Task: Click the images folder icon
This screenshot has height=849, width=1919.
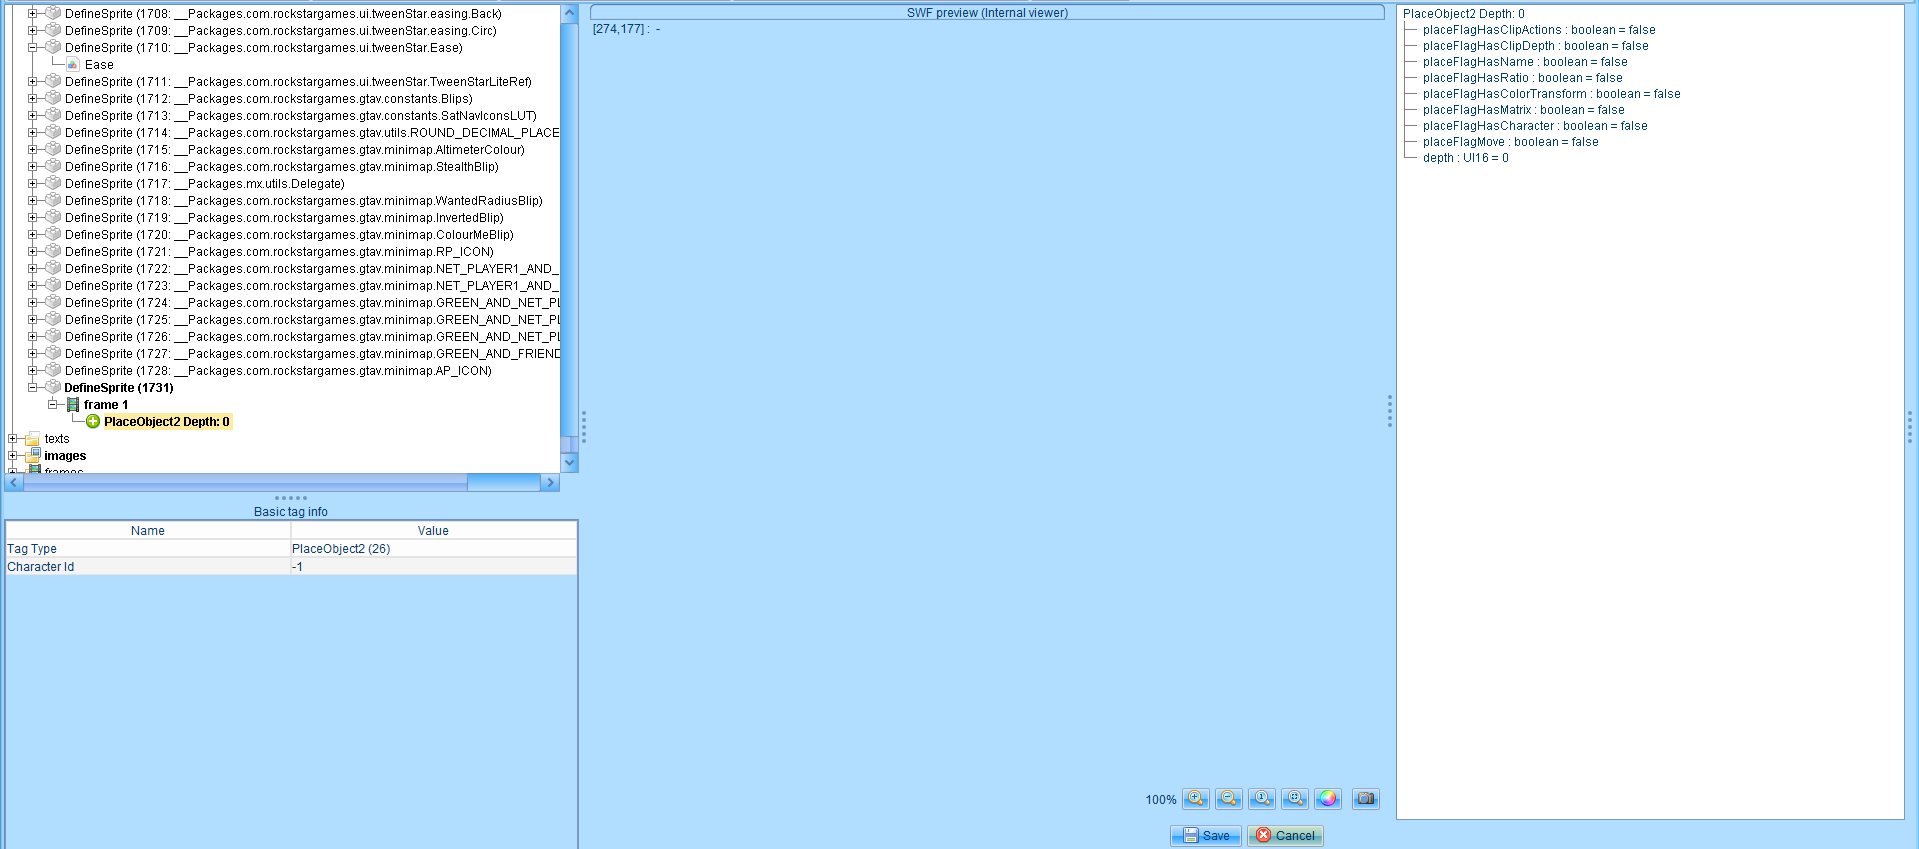Action: (33, 455)
